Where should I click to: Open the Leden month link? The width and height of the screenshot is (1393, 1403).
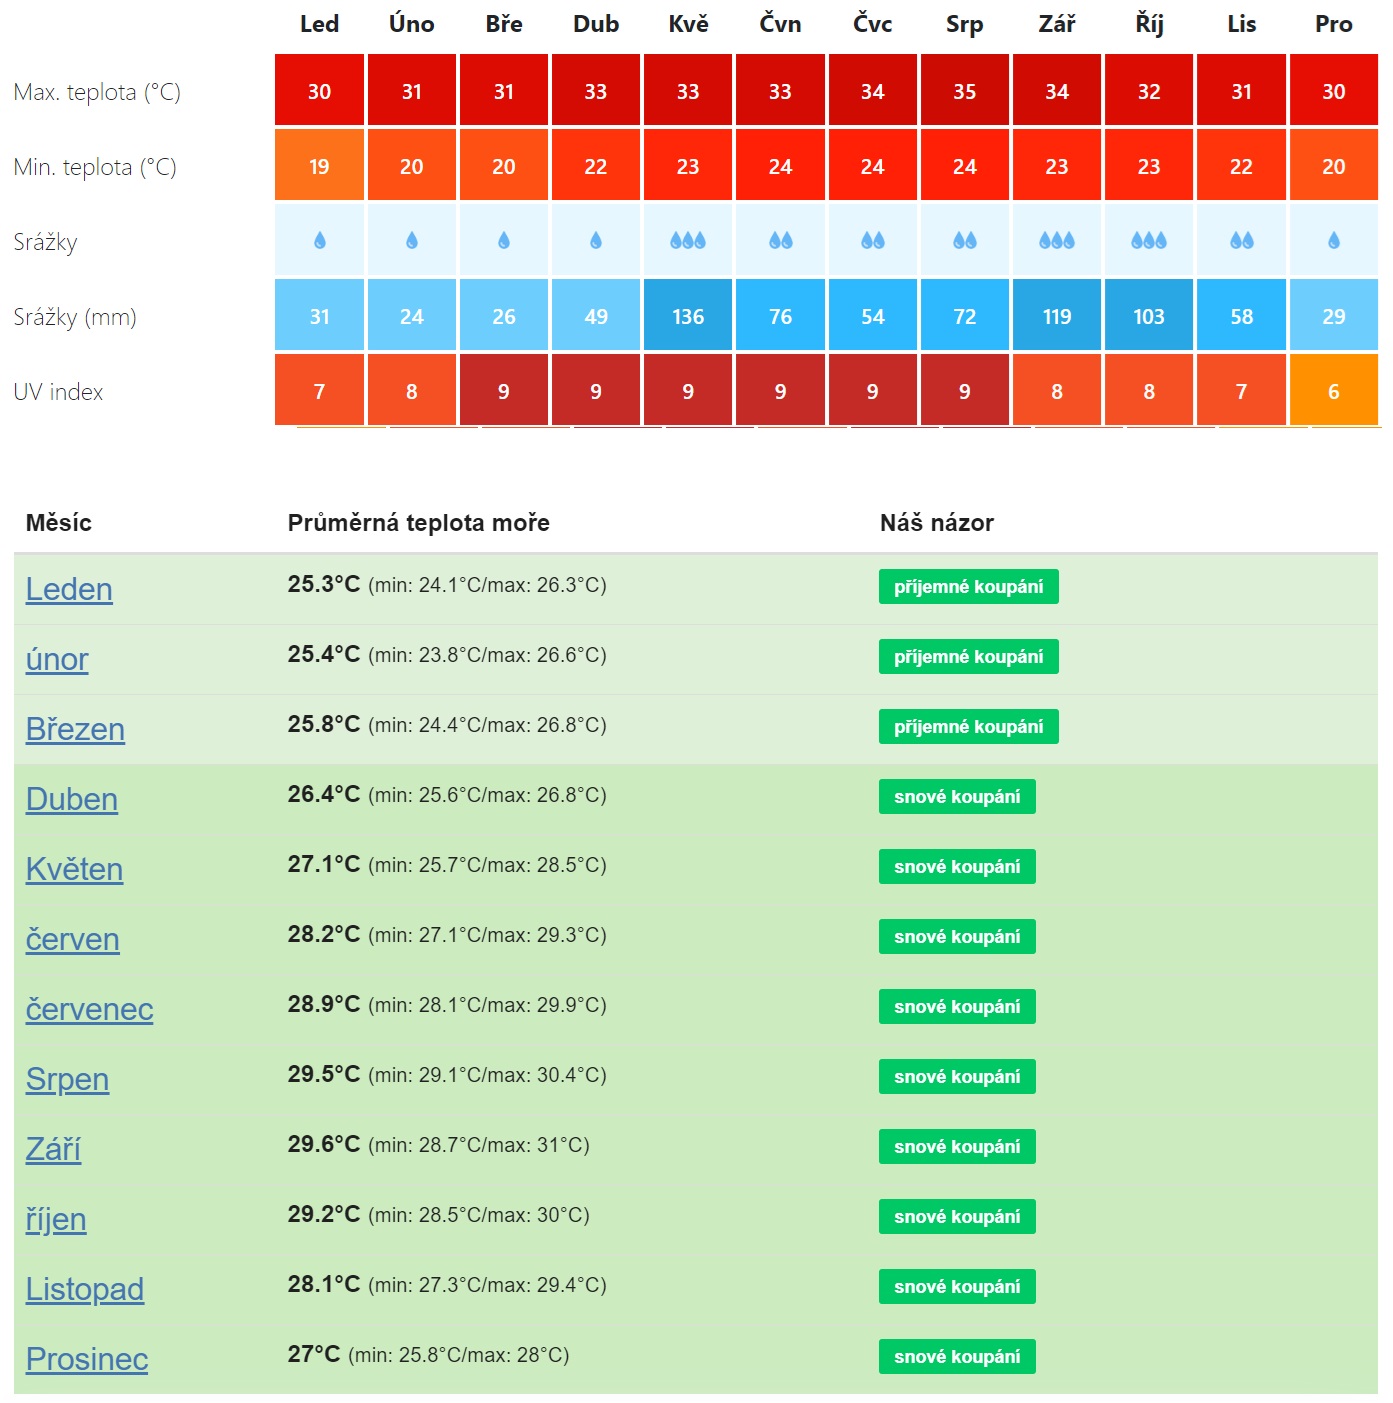pyautogui.click(x=69, y=589)
